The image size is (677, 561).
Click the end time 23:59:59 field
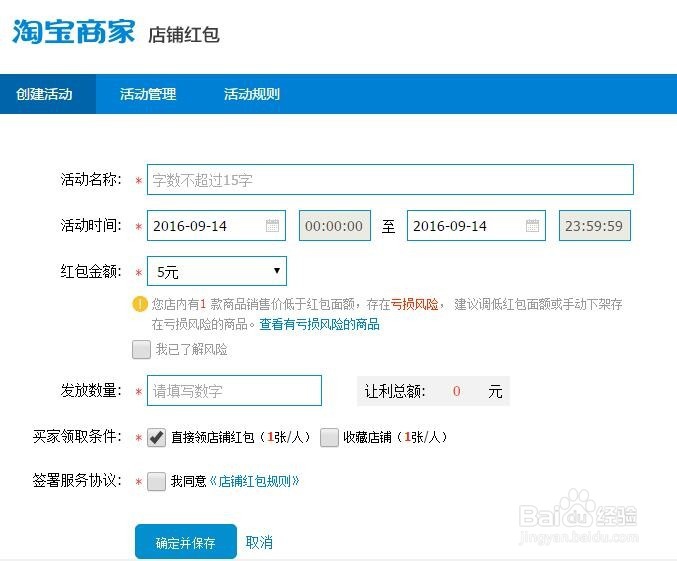(x=595, y=225)
